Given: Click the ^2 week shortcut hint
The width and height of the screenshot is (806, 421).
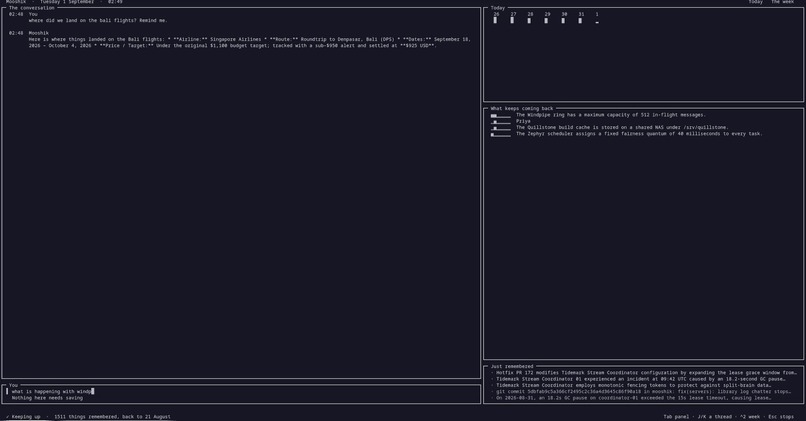Looking at the screenshot, I should (751, 417).
